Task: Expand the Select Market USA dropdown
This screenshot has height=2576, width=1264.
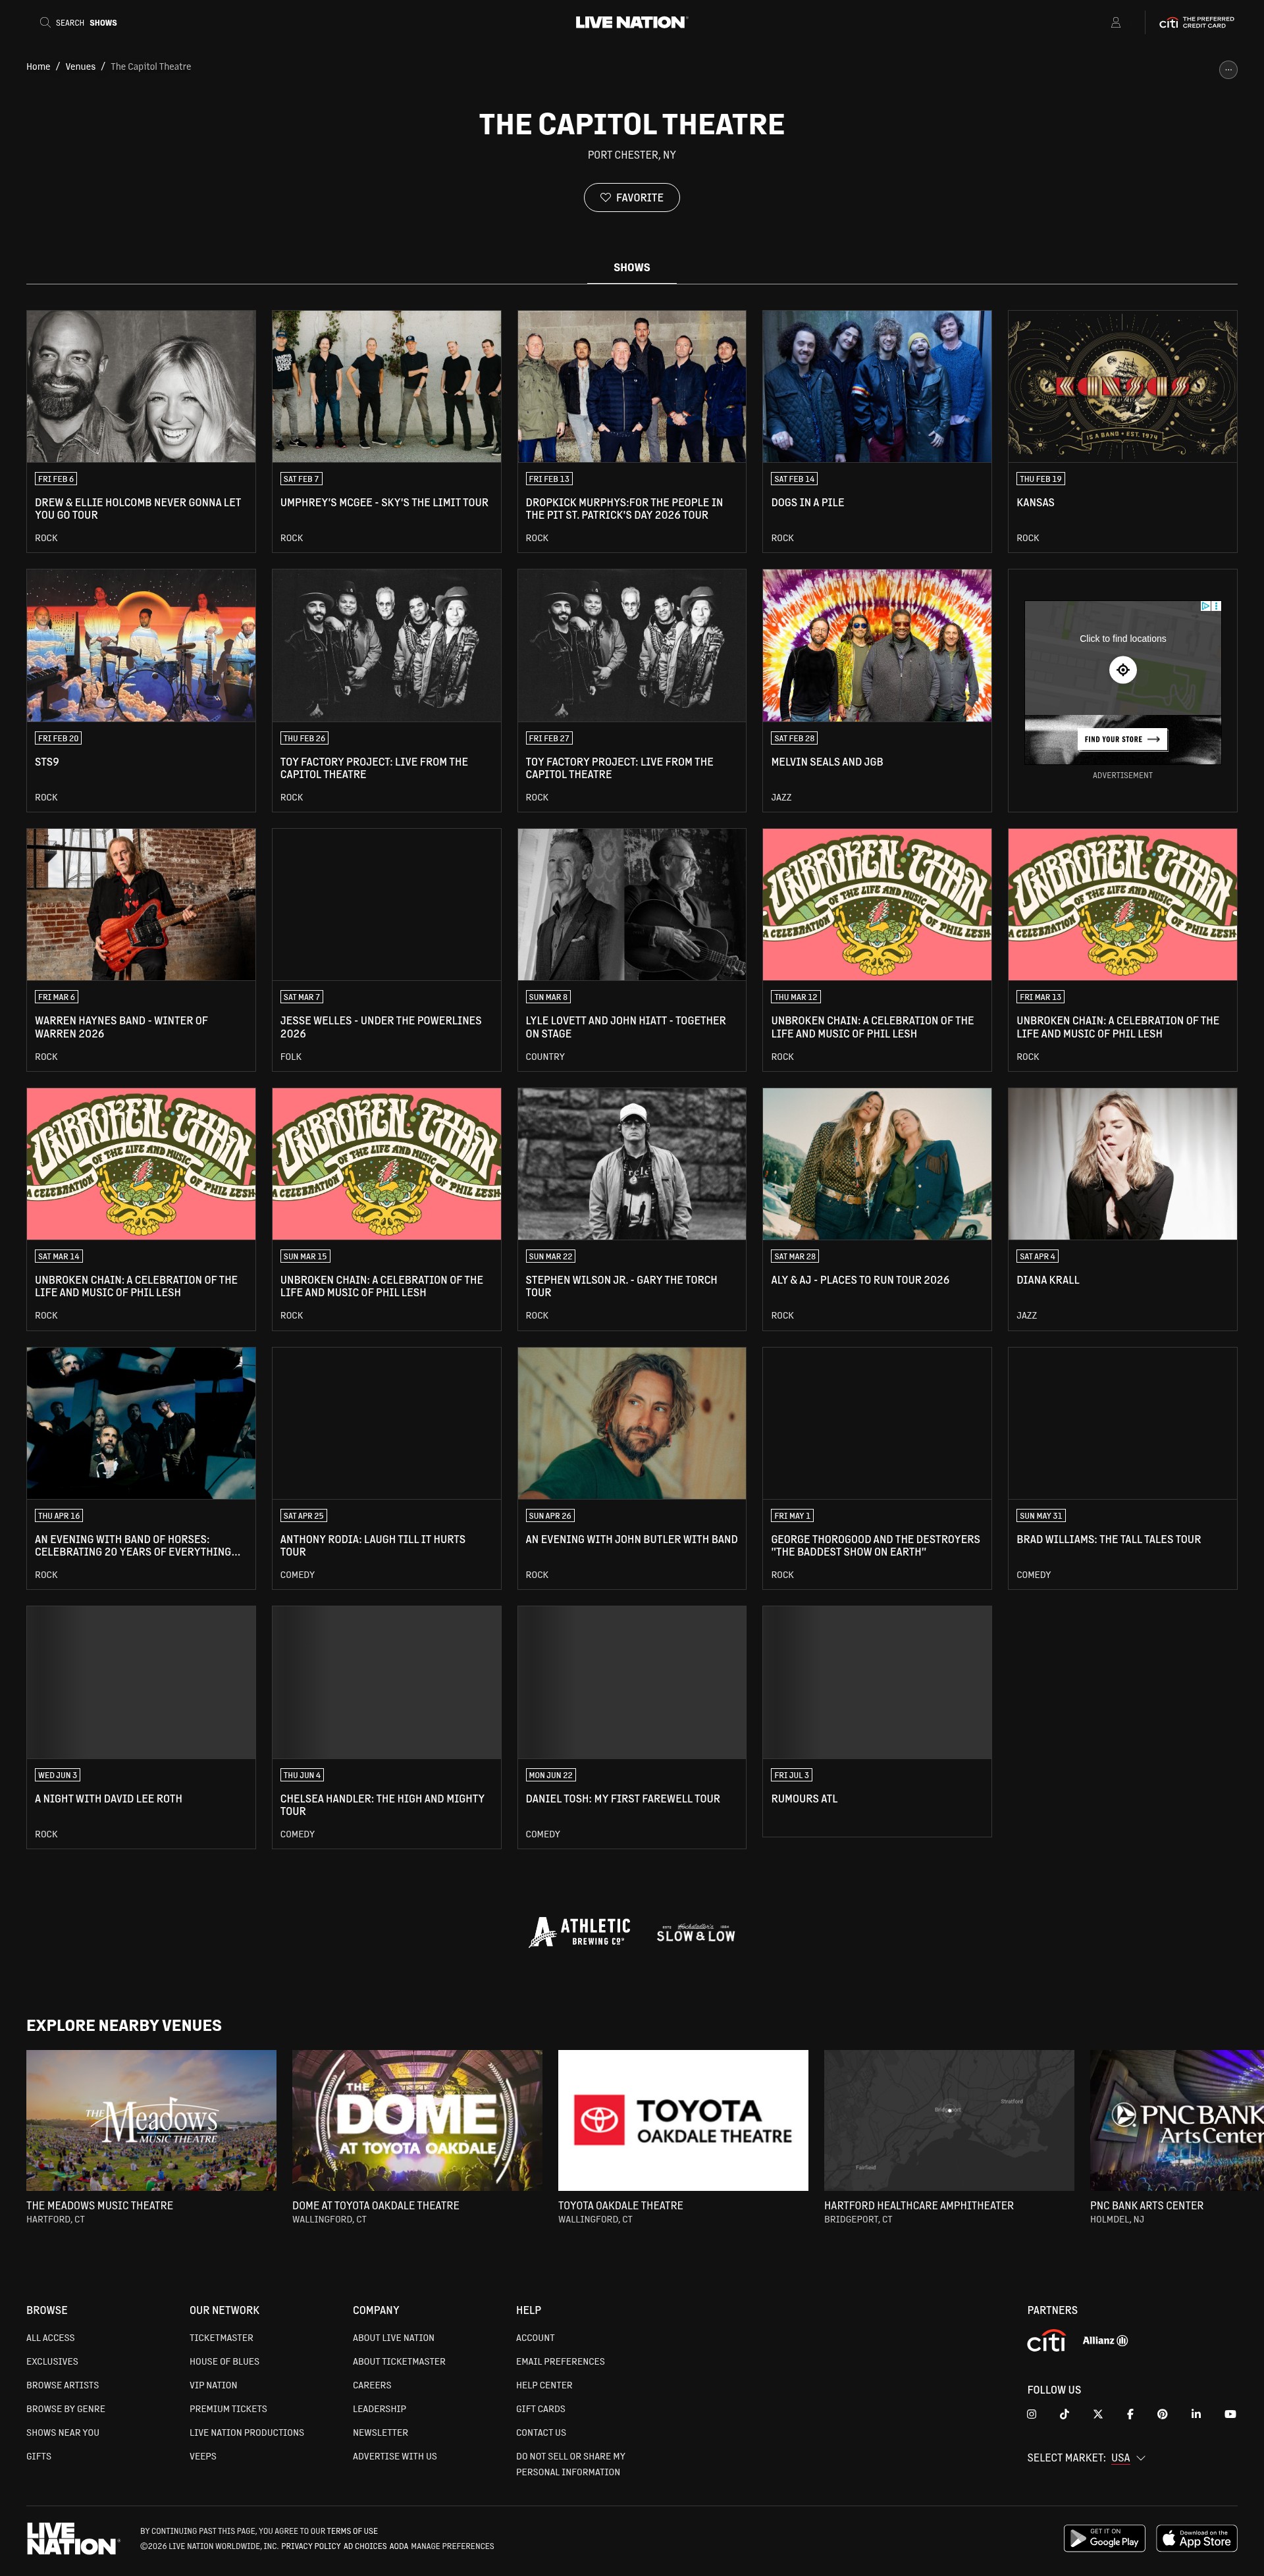Action: [1087, 2458]
